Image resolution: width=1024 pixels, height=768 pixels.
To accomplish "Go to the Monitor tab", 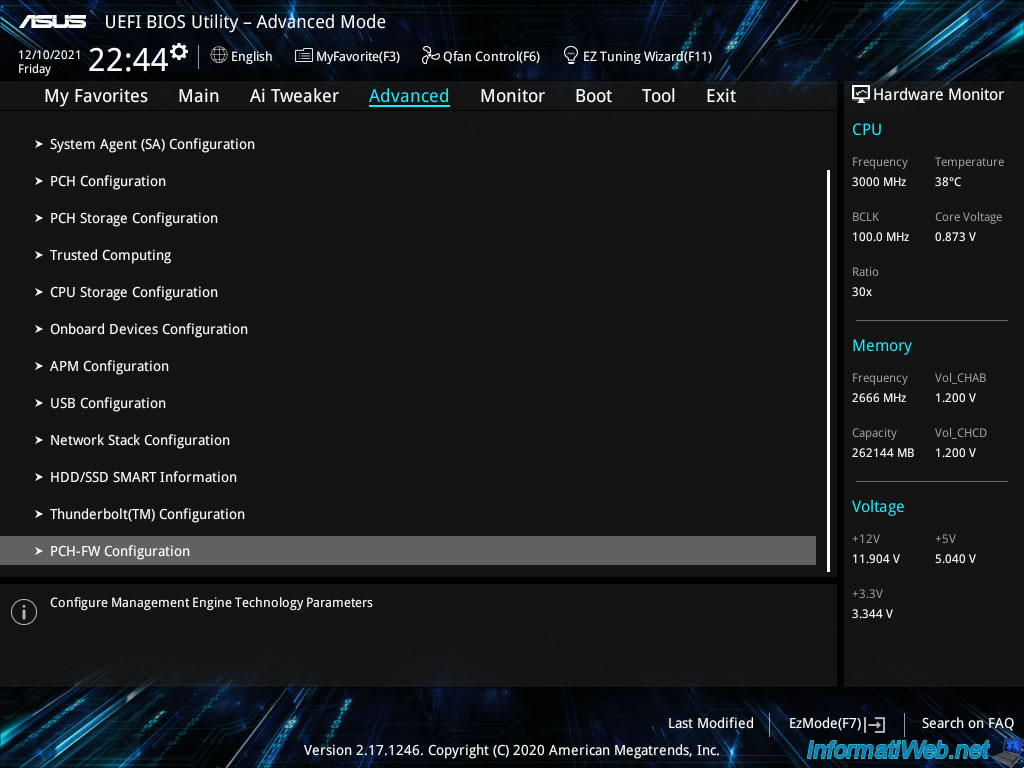I will coord(512,96).
